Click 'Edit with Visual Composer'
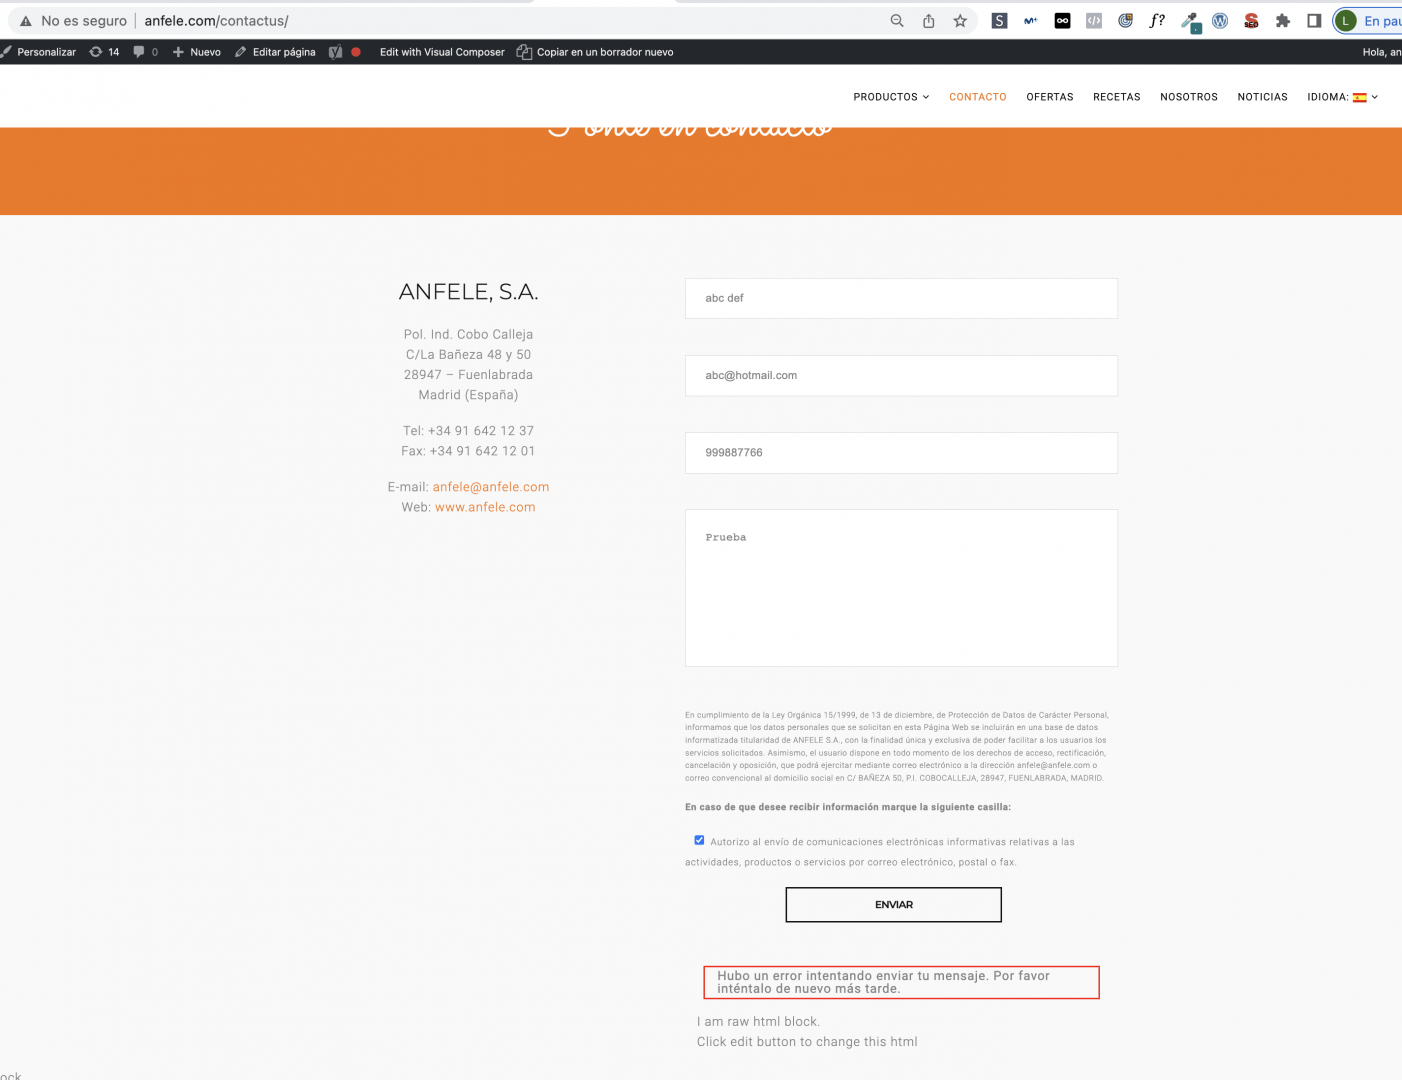 [x=442, y=52]
